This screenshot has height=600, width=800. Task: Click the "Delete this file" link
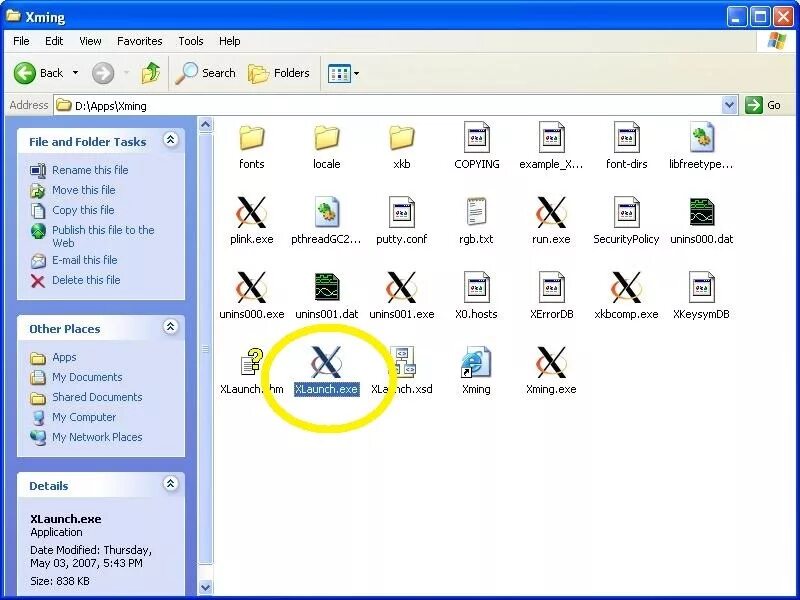coord(86,280)
